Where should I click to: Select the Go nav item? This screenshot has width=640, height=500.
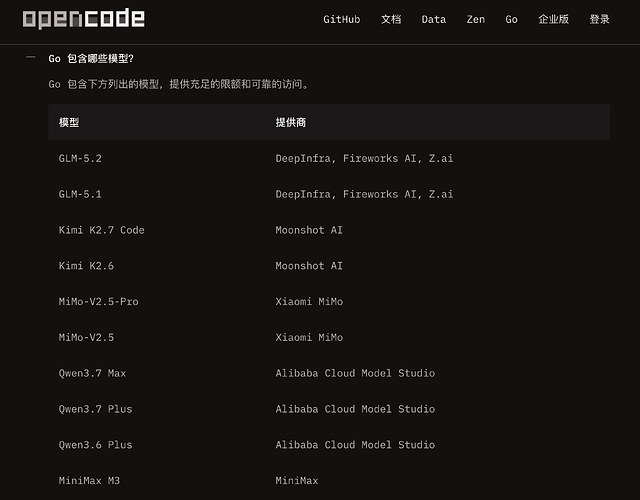tap(511, 19)
